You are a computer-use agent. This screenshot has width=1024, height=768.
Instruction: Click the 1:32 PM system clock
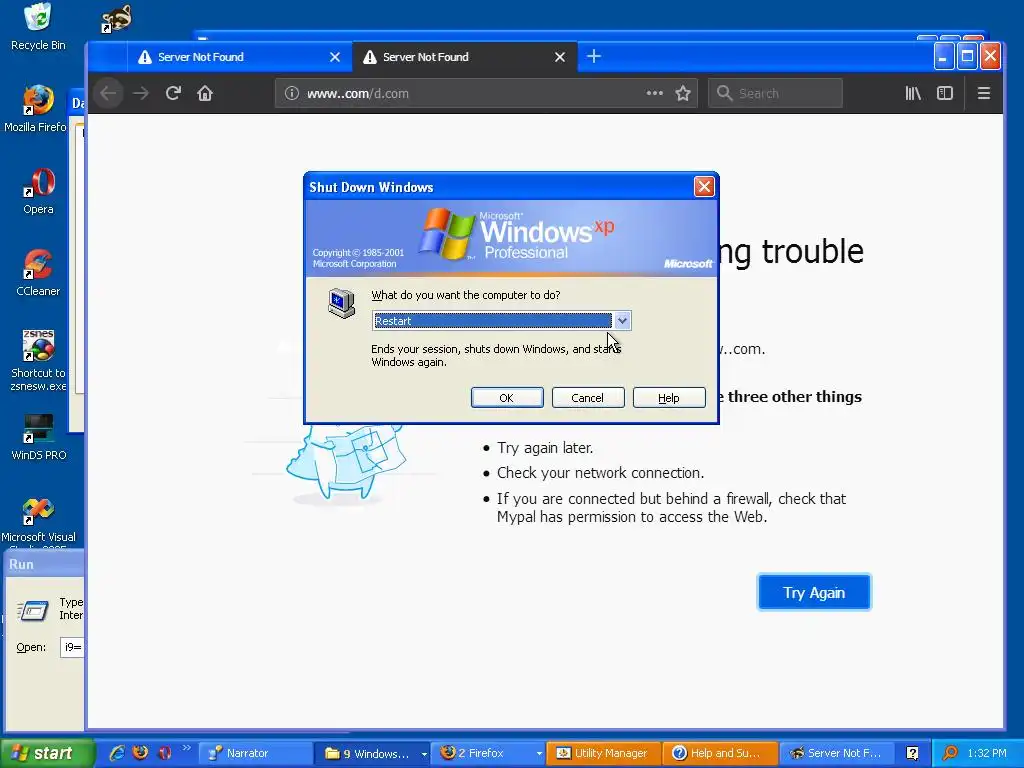987,753
